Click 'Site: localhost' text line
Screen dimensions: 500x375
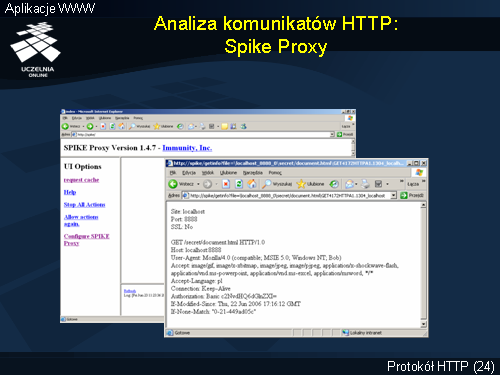188,211
